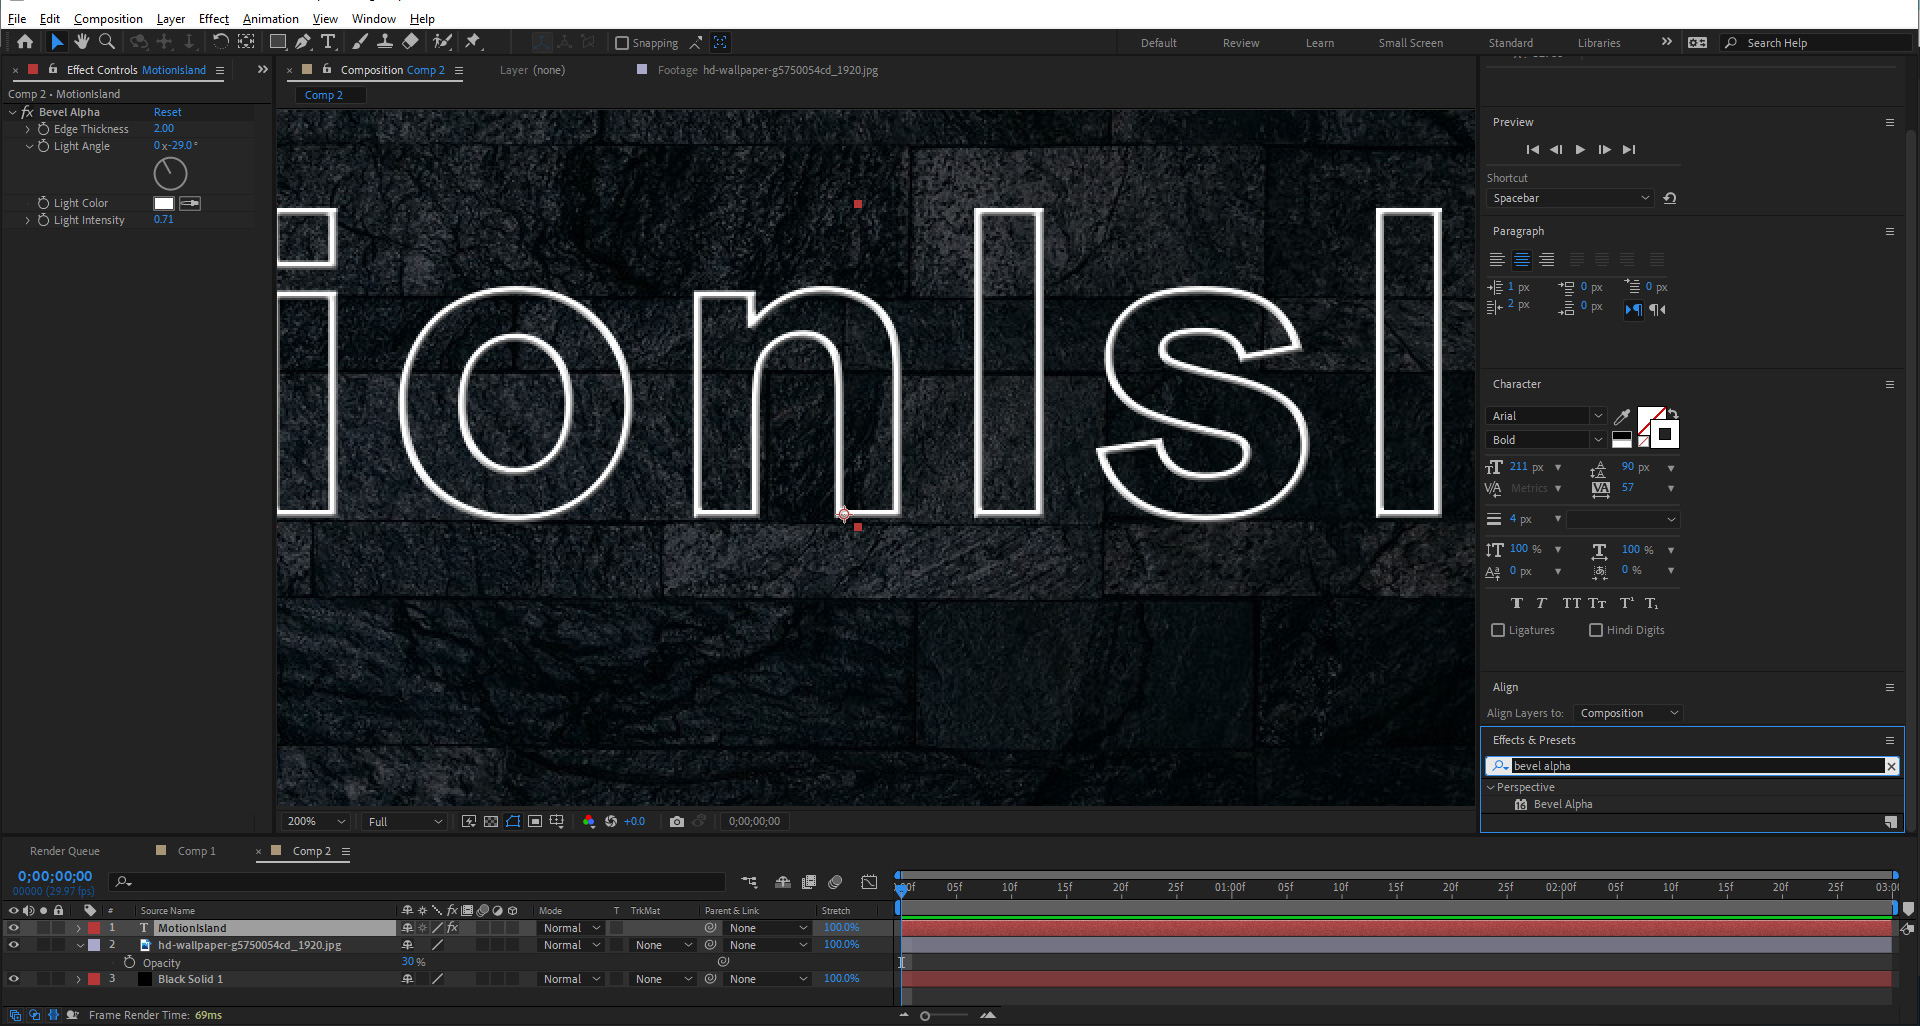1920x1026 pixels.
Task: Take a snapshot with the camera icon
Action: [x=677, y=822]
